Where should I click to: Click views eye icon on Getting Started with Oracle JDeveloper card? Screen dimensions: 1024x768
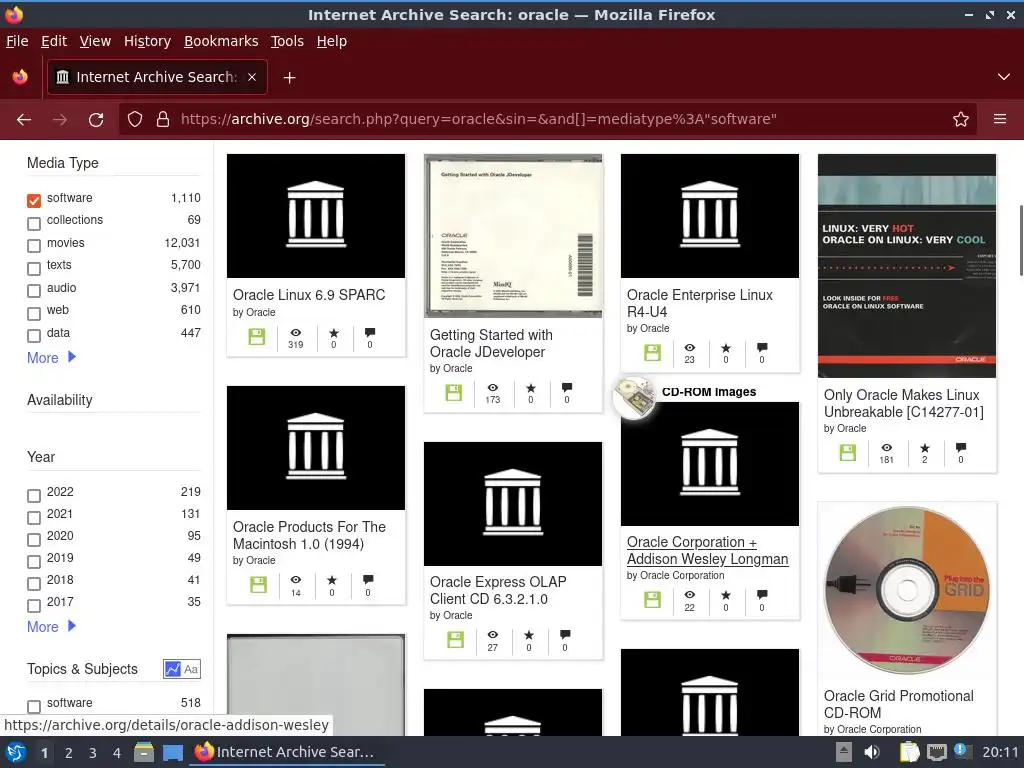click(493, 388)
